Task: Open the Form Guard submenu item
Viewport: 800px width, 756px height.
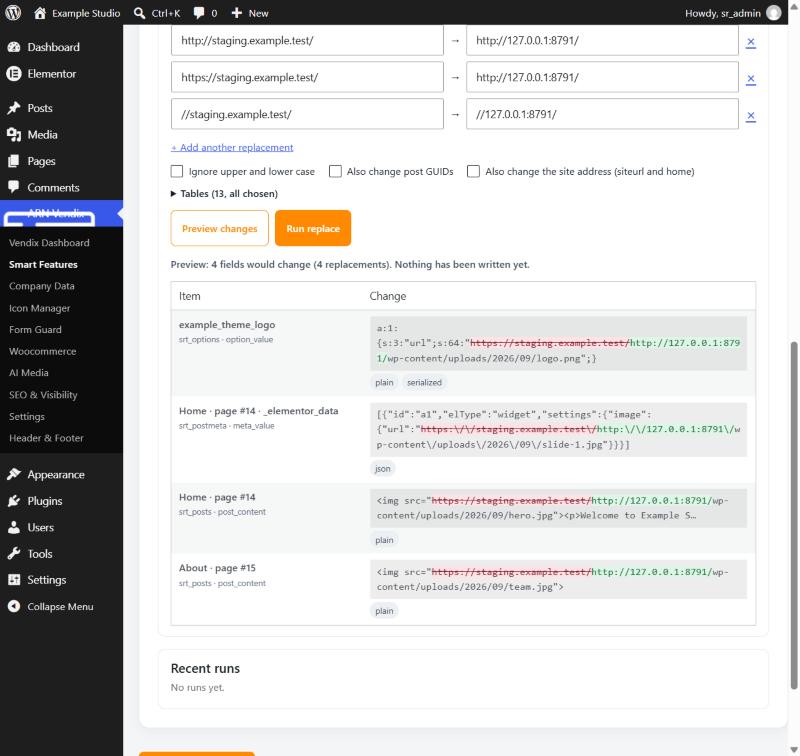Action: pos(35,330)
